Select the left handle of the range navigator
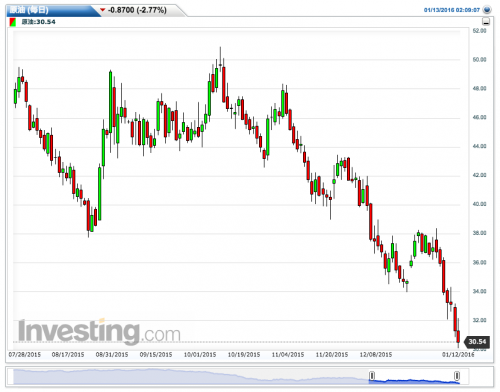 [x=372, y=376]
